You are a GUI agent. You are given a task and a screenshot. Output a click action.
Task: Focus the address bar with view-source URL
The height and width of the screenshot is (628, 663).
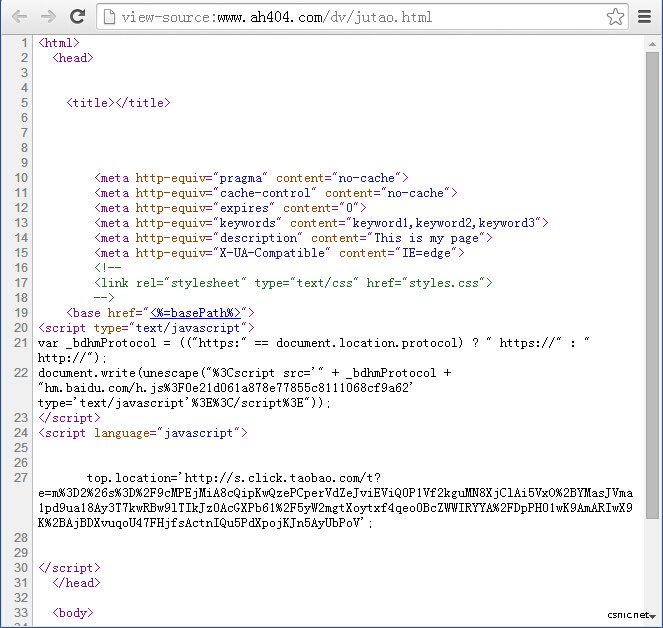point(350,17)
